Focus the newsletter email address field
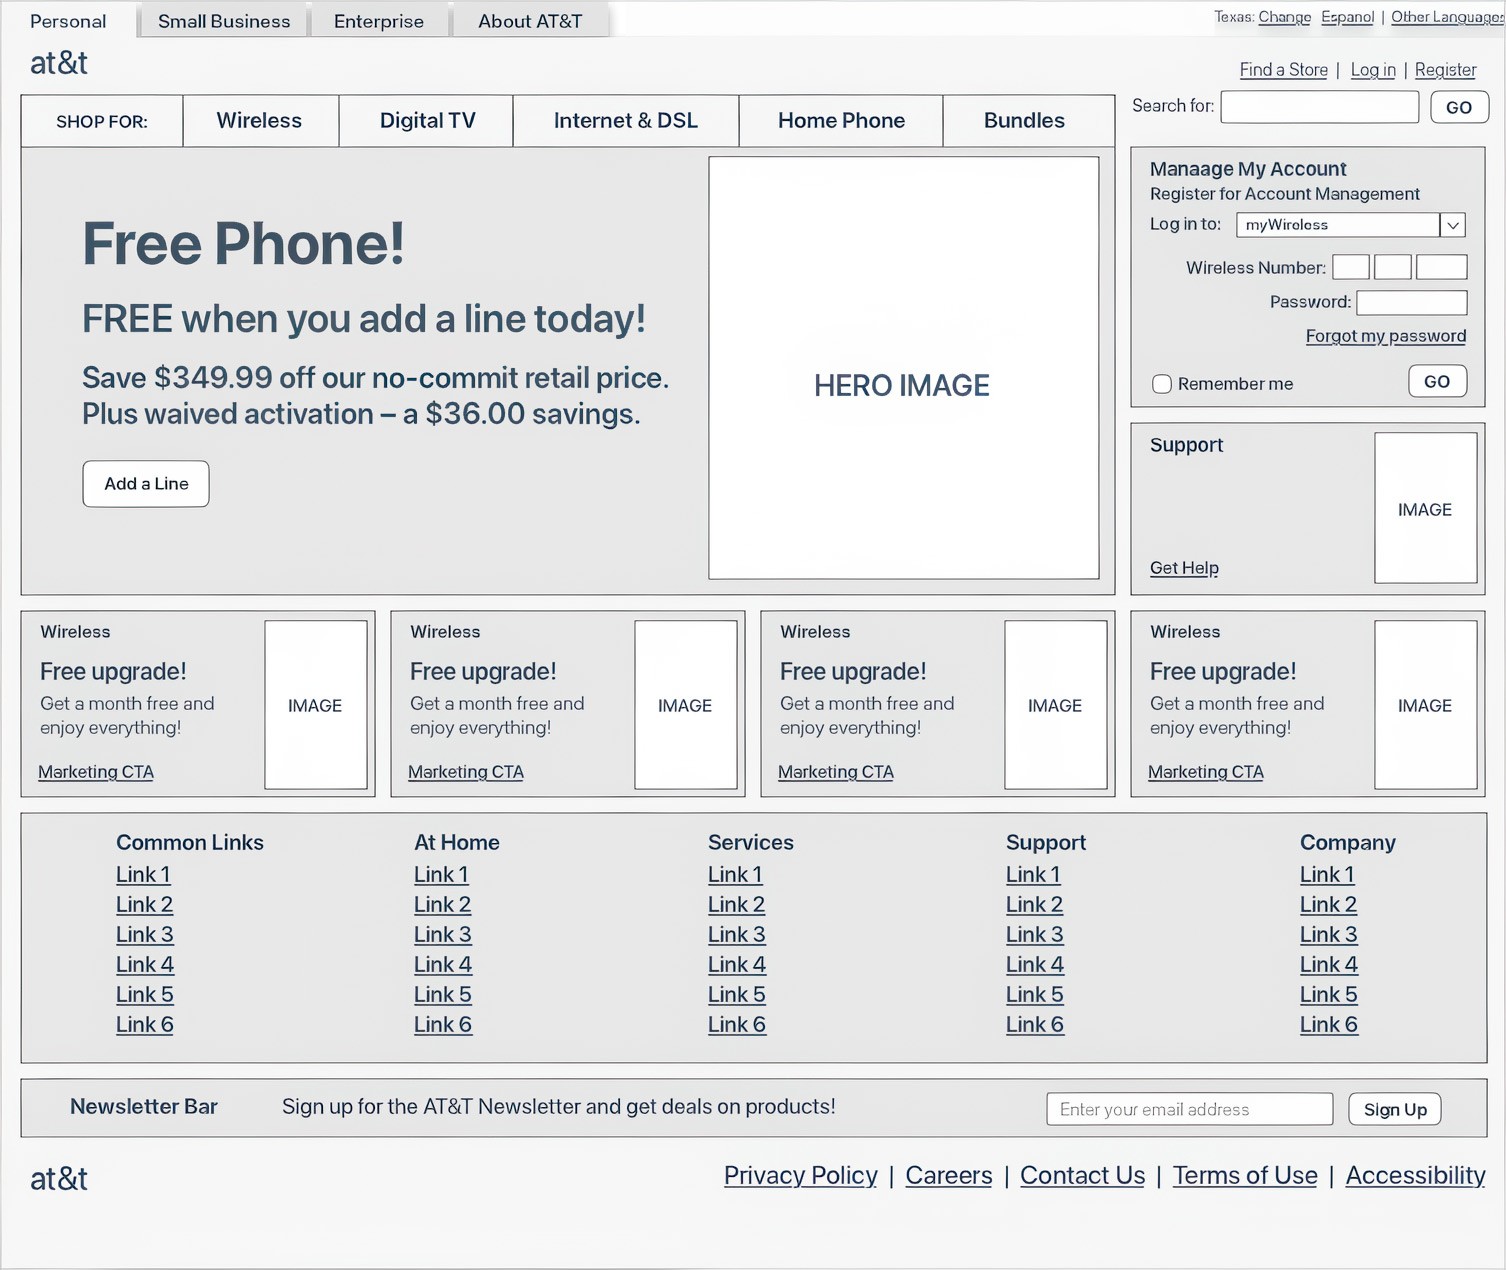Image resolution: width=1506 pixels, height=1270 pixels. [1190, 1109]
